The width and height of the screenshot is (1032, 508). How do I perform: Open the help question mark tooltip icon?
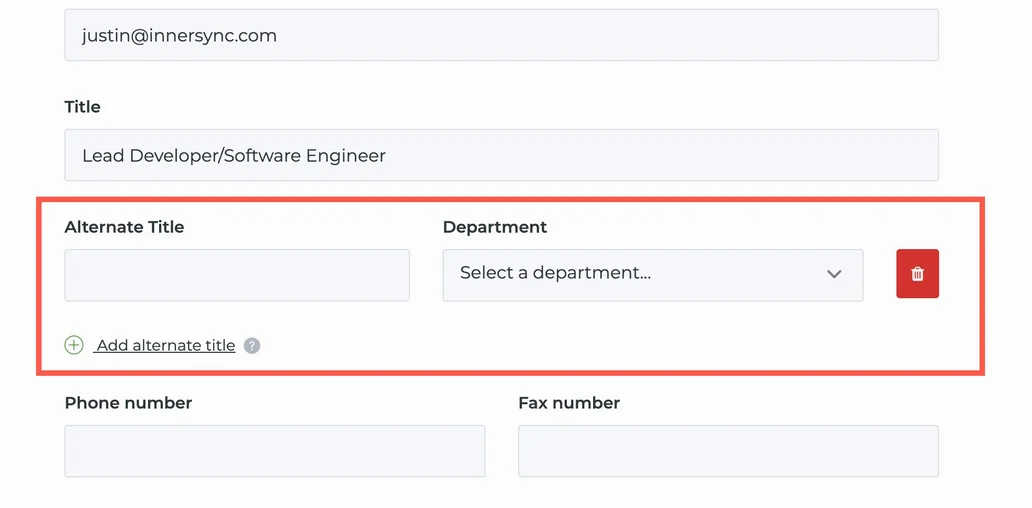point(252,346)
